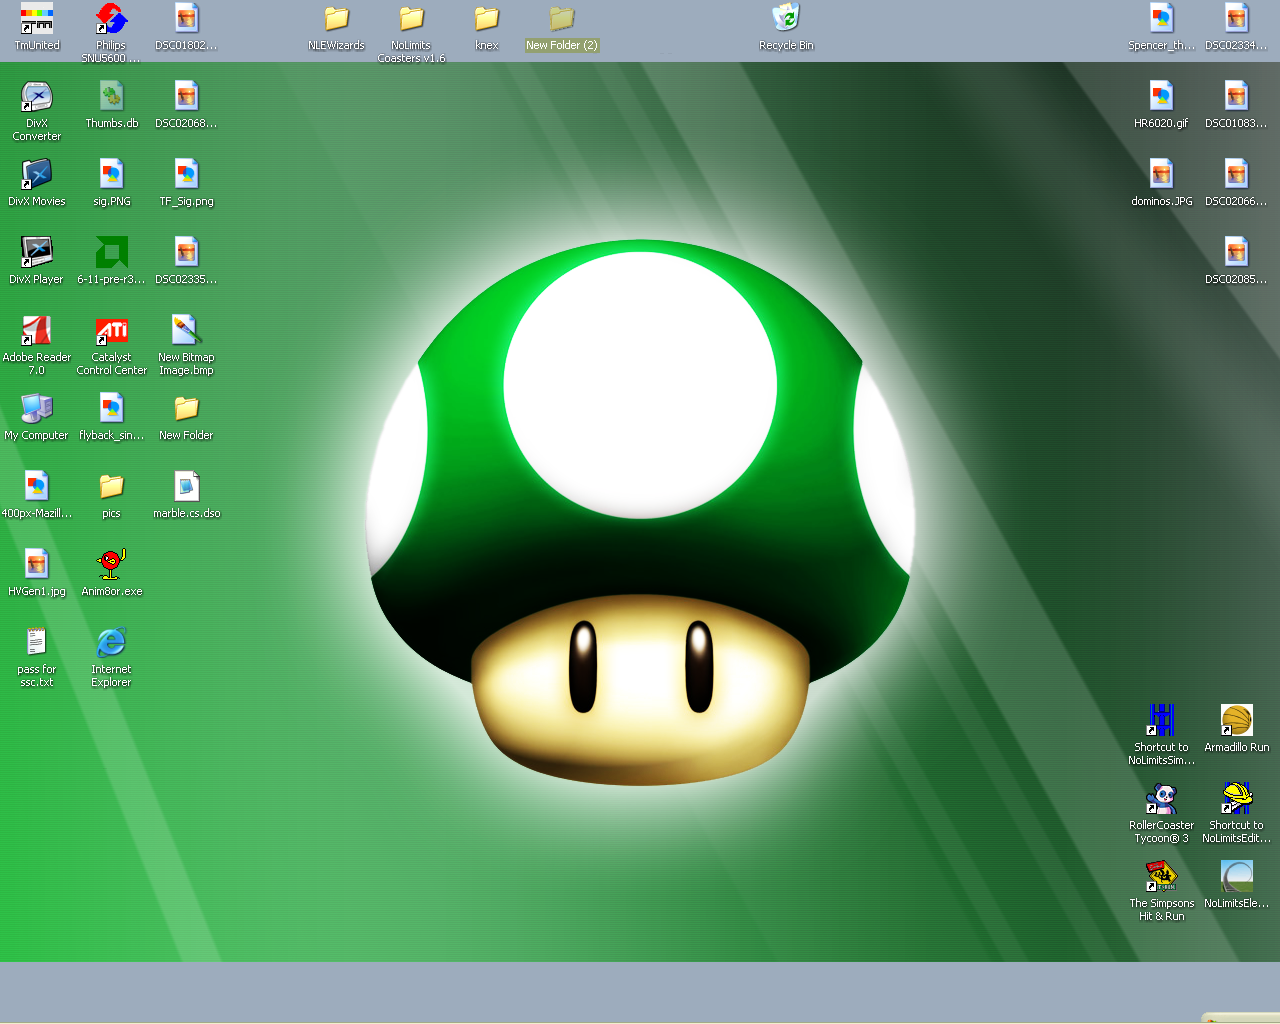Click the DSC02085 image file icon
Image resolution: width=1280 pixels, height=1024 pixels.
1236,252
